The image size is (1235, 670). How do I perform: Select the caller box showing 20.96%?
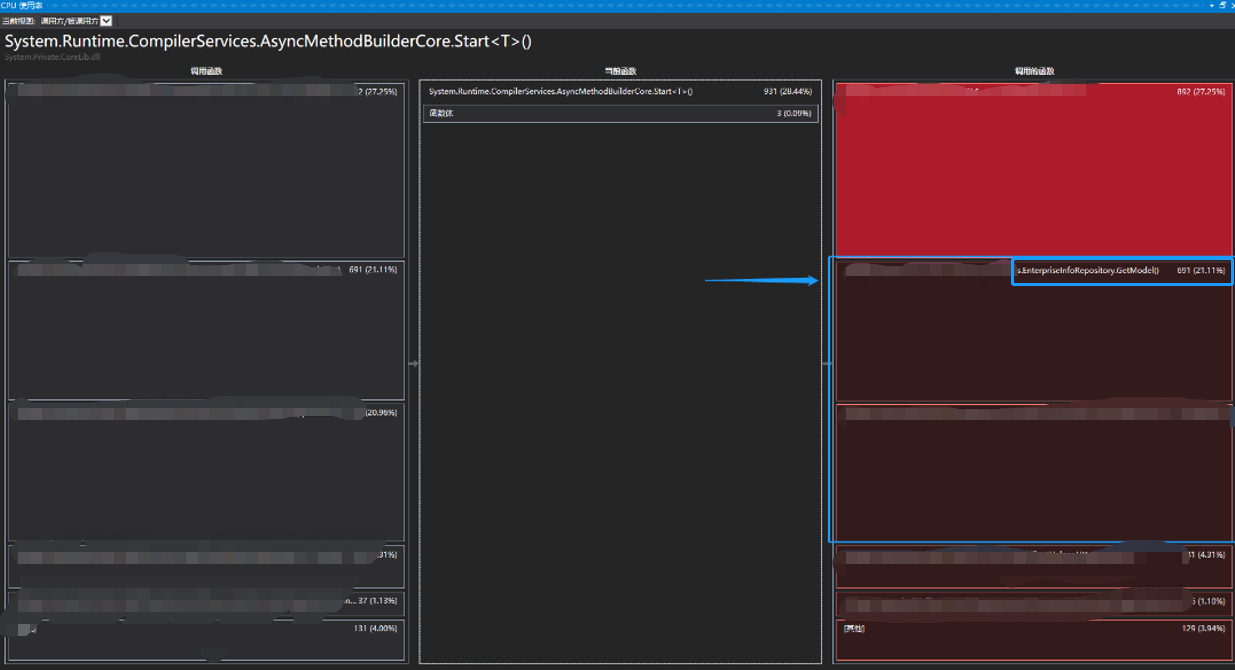click(206, 471)
